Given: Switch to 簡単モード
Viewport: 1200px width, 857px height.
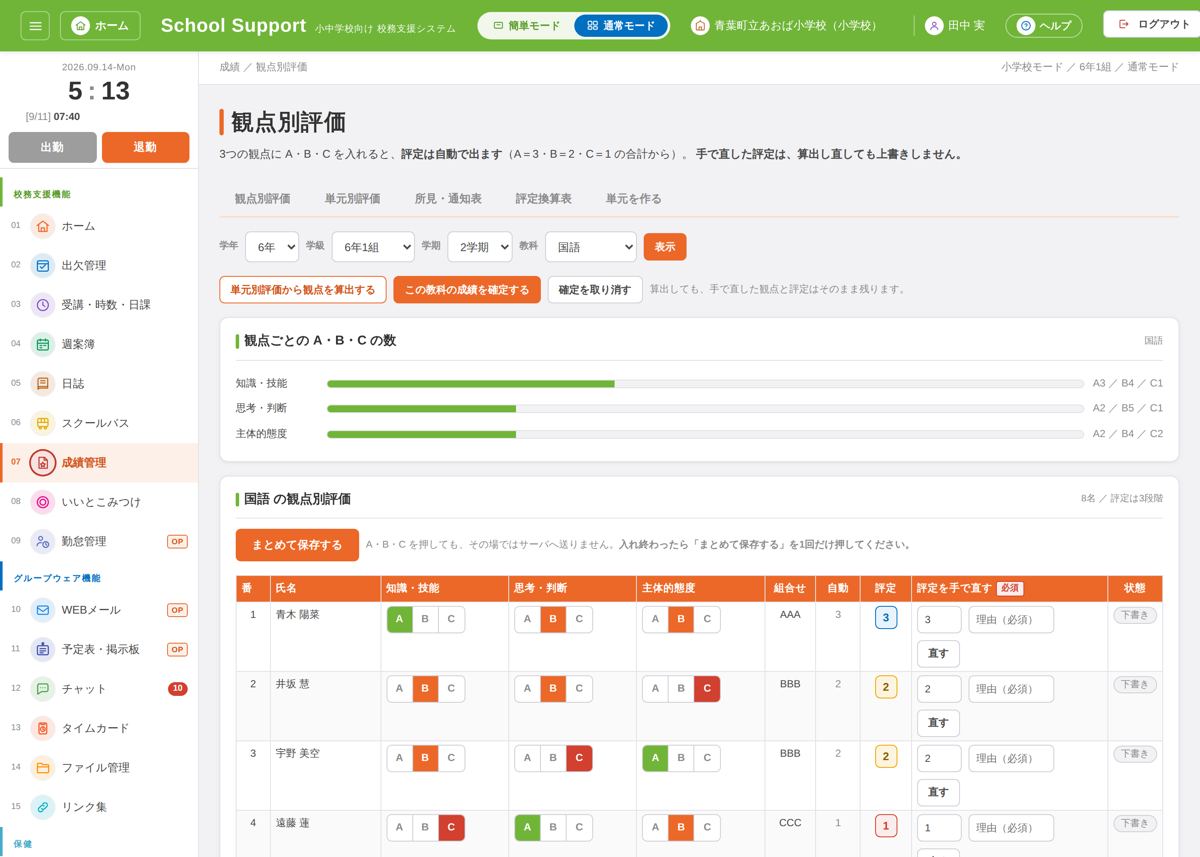Looking at the screenshot, I should [x=527, y=25].
